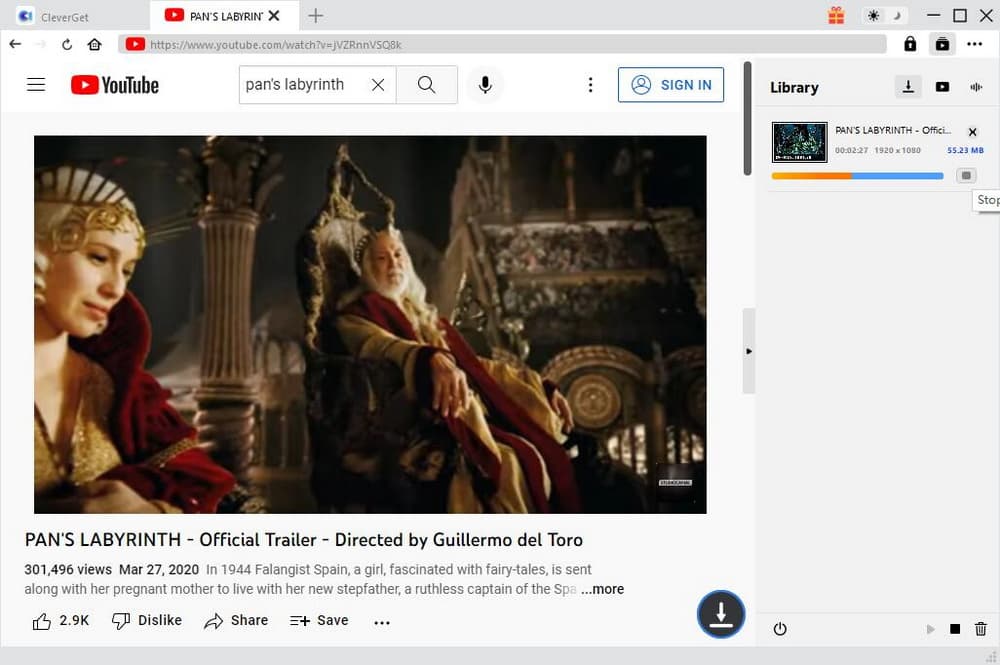Screen dimensions: 1000x665
Task: Open the YouTube hamburger menu
Action: click(x=36, y=84)
